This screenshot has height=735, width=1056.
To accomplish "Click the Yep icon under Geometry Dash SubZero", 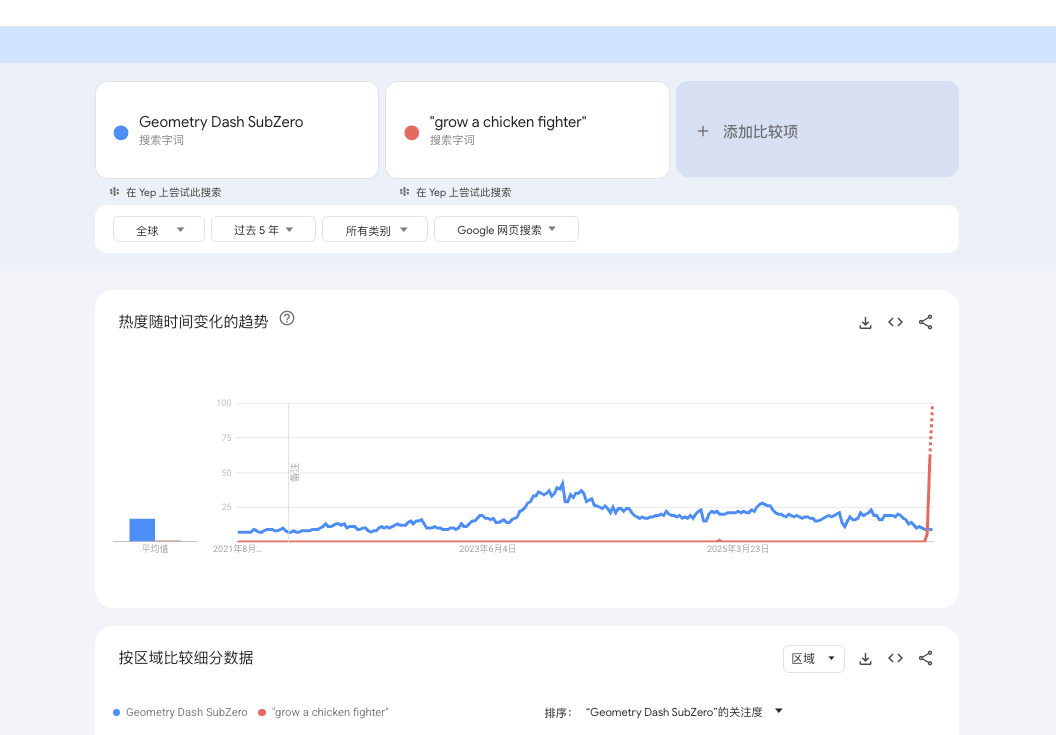I will (114, 192).
